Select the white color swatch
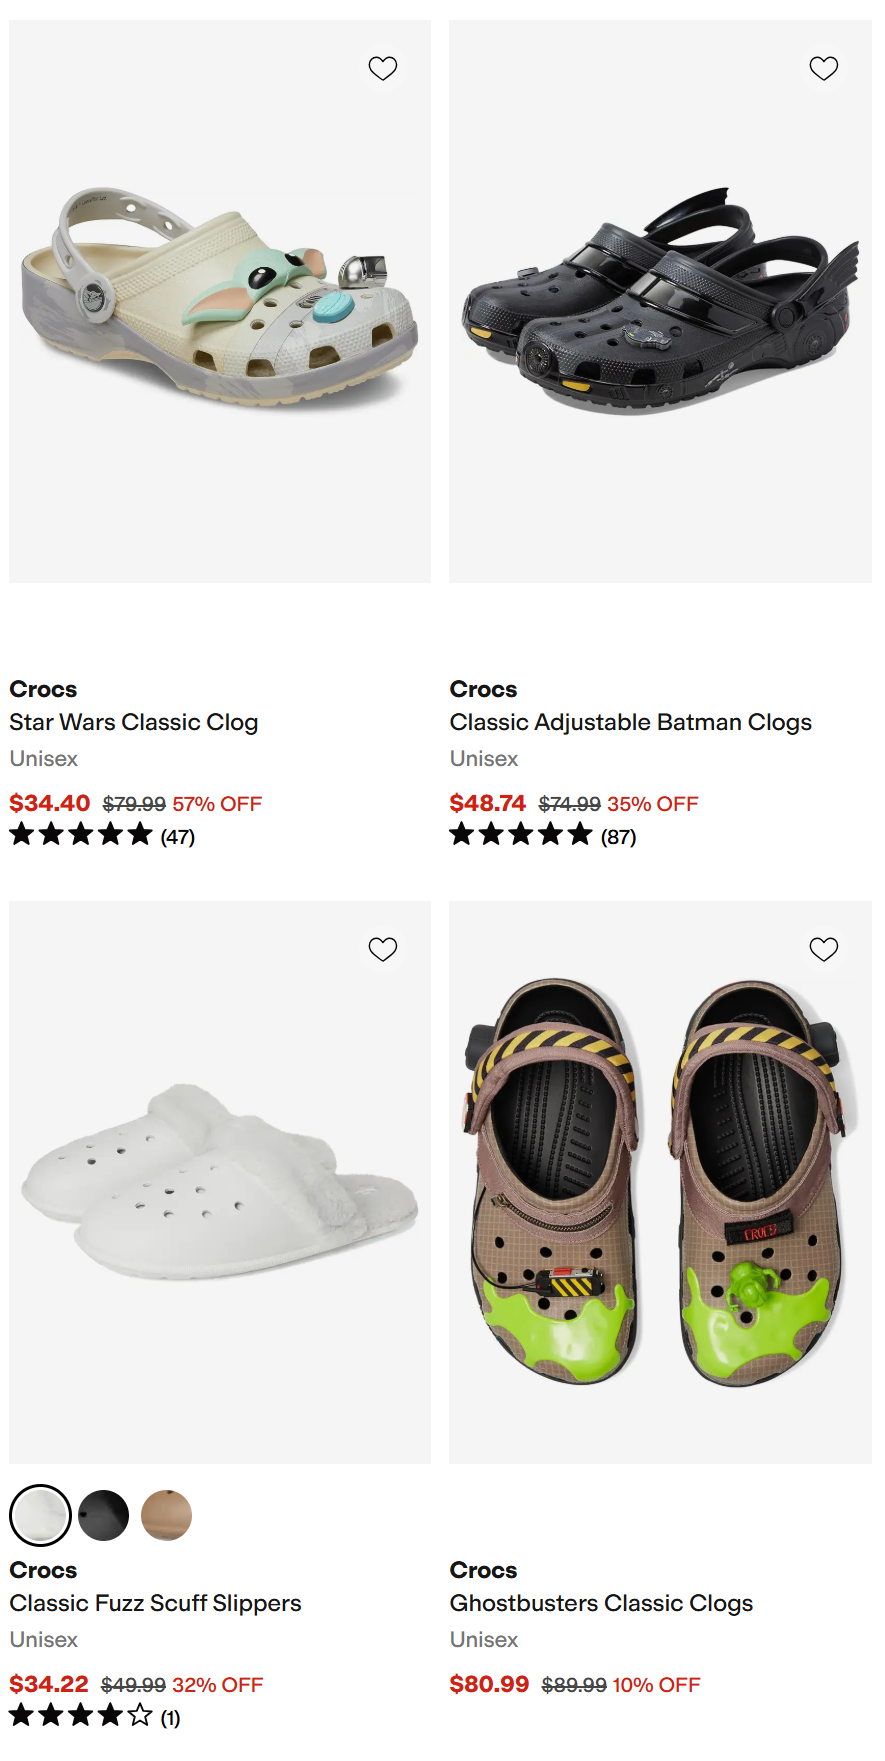The image size is (885, 1761). 40,1515
